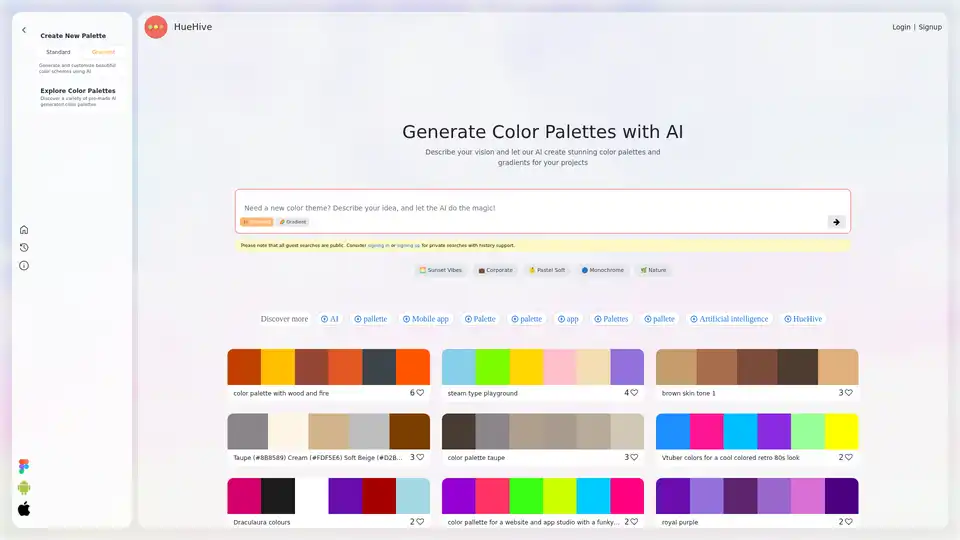Image resolution: width=960 pixels, height=540 pixels.
Task: Open the Home icon in the sidebar
Action: pyautogui.click(x=24, y=229)
